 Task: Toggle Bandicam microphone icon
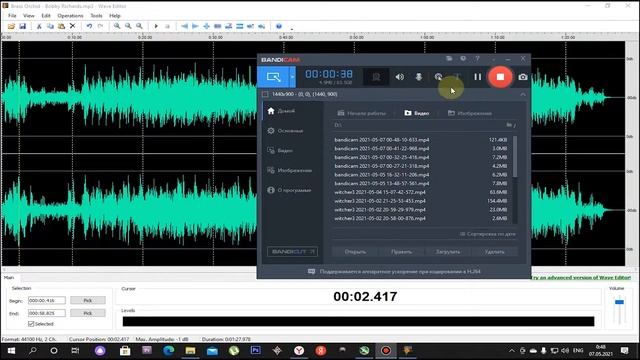pos(418,77)
